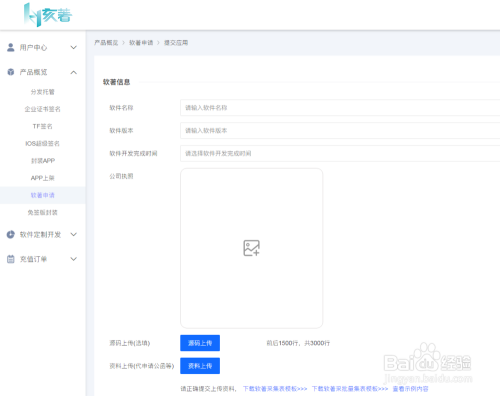Click 提交应用 in the breadcrumb

pyautogui.click(x=176, y=43)
